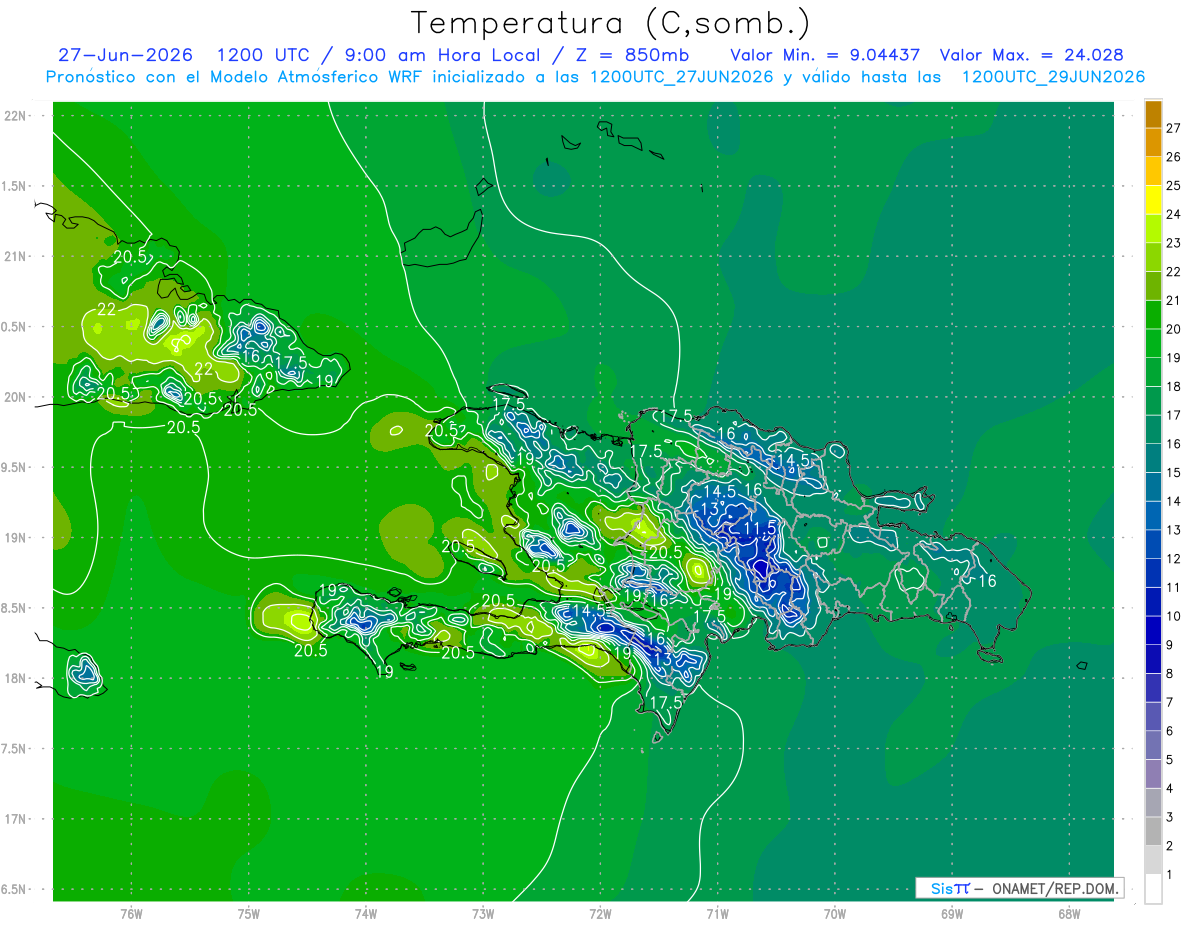Click the '20N' latitude axis label
Viewport: 1200px width, 927px height.
tap(16, 397)
